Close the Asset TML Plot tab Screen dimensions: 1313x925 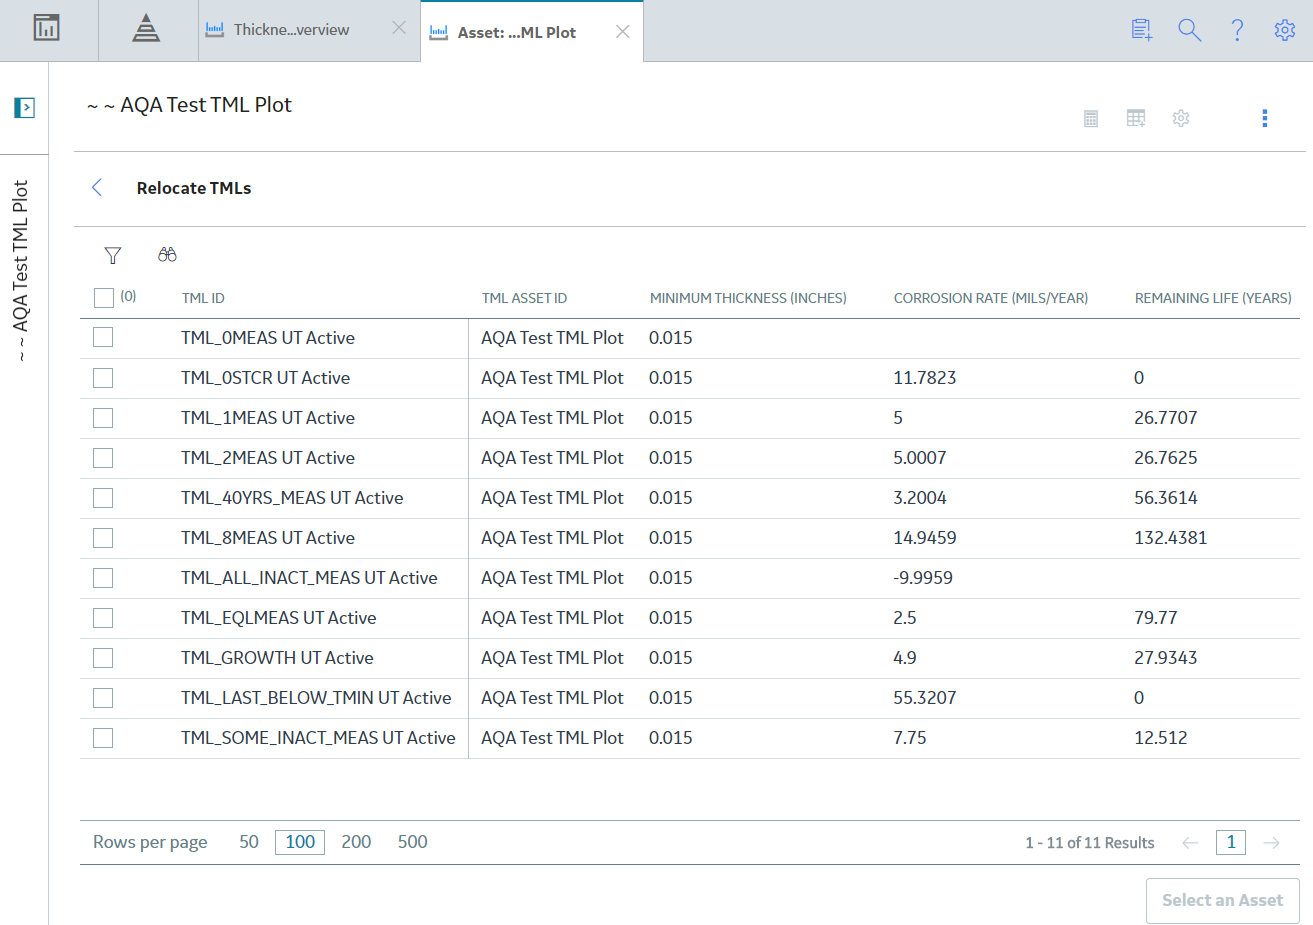click(x=622, y=32)
